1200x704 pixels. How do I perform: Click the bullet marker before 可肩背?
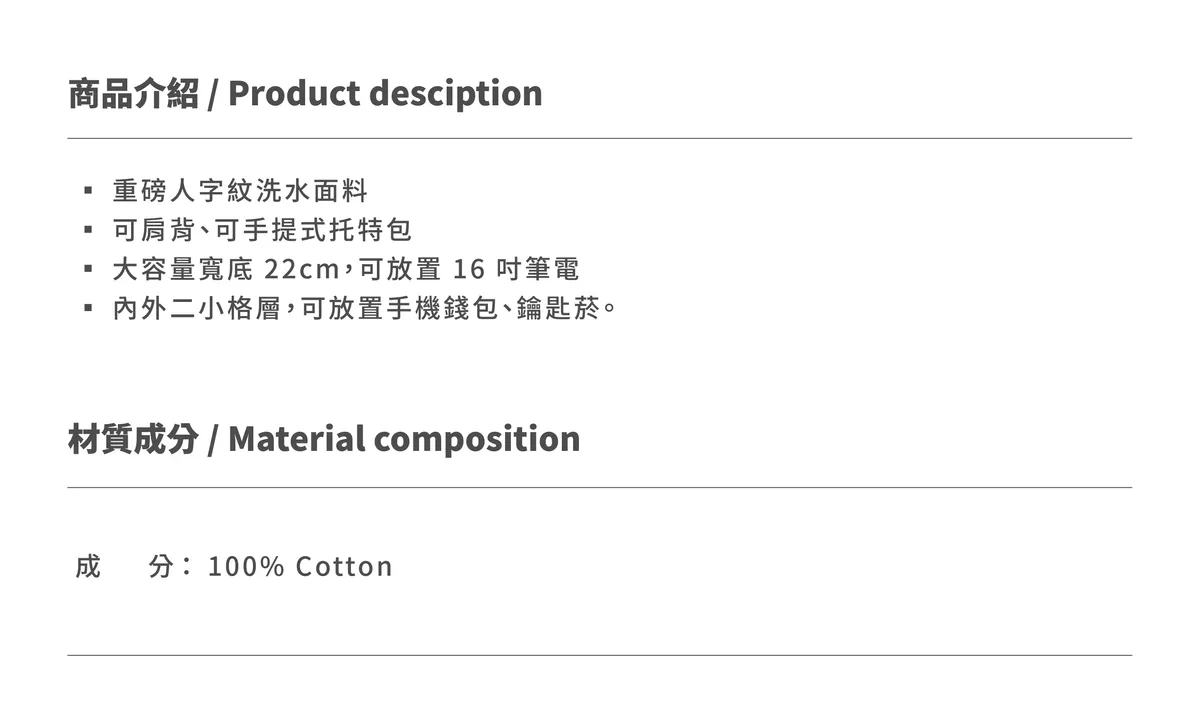click(88, 230)
